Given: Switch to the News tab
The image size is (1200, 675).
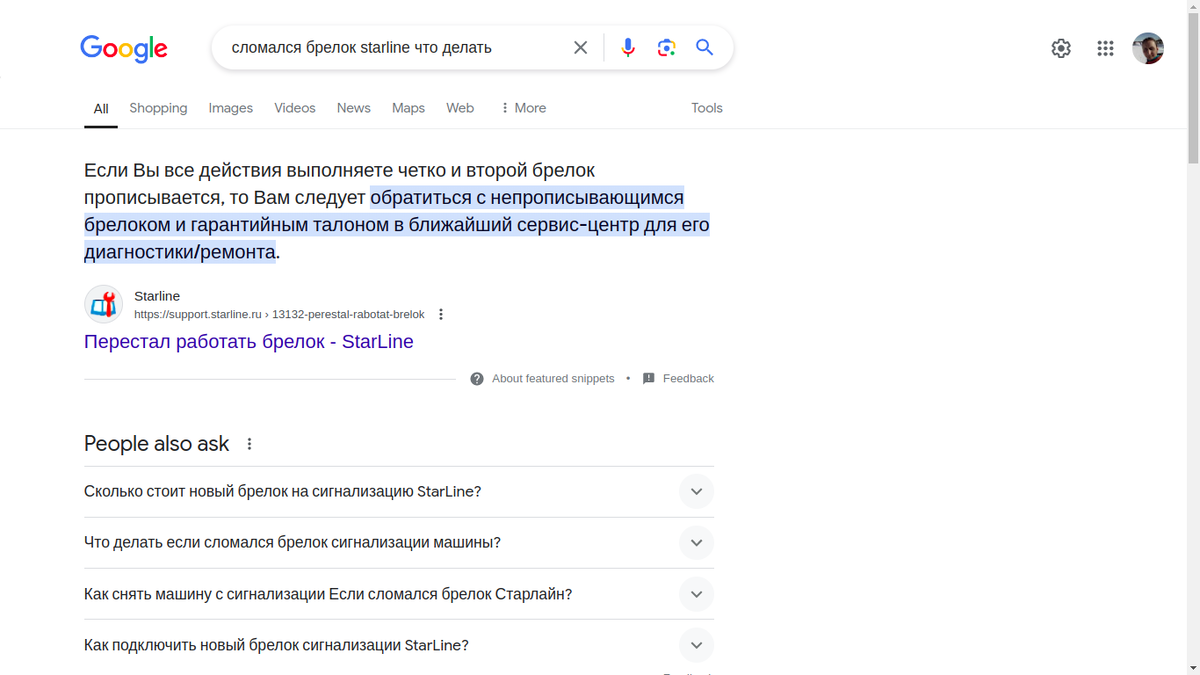Looking at the screenshot, I should (354, 108).
